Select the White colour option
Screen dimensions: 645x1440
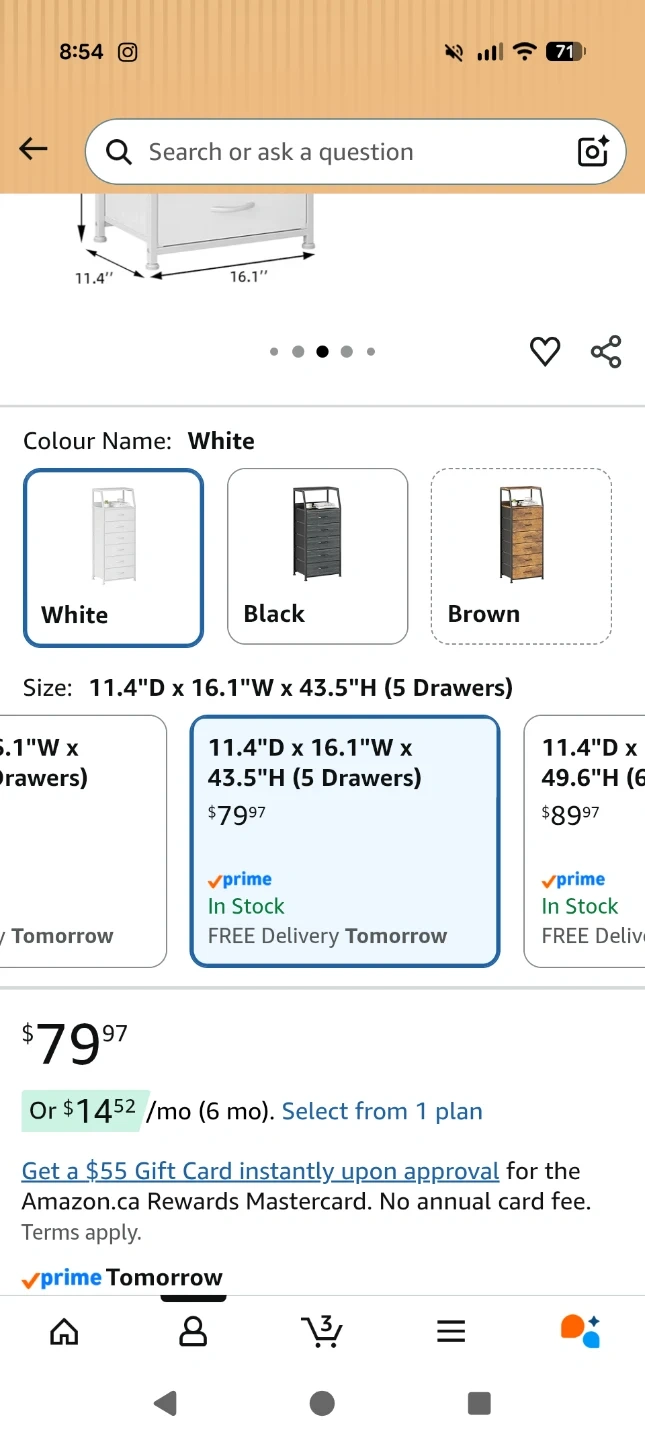(x=113, y=557)
